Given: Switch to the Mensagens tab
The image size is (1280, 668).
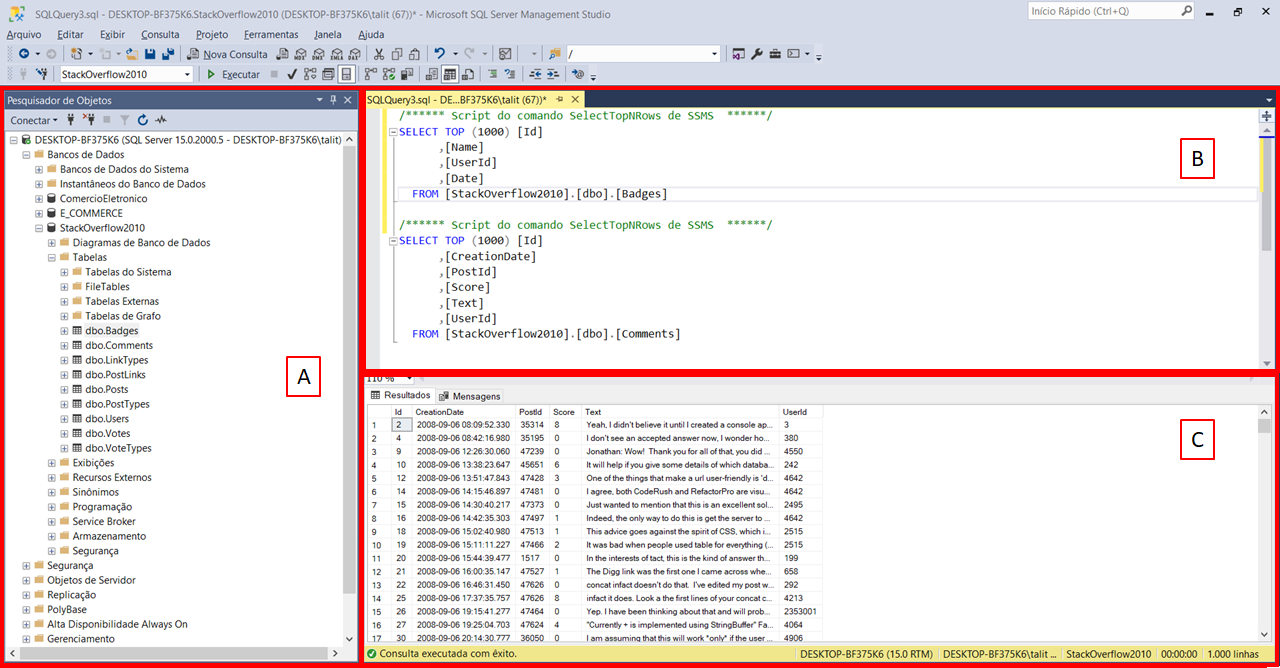Looking at the screenshot, I should pos(470,396).
